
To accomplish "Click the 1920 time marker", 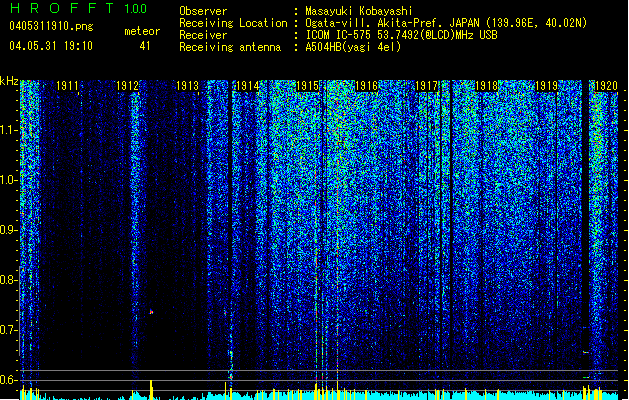I will click(606, 86).
